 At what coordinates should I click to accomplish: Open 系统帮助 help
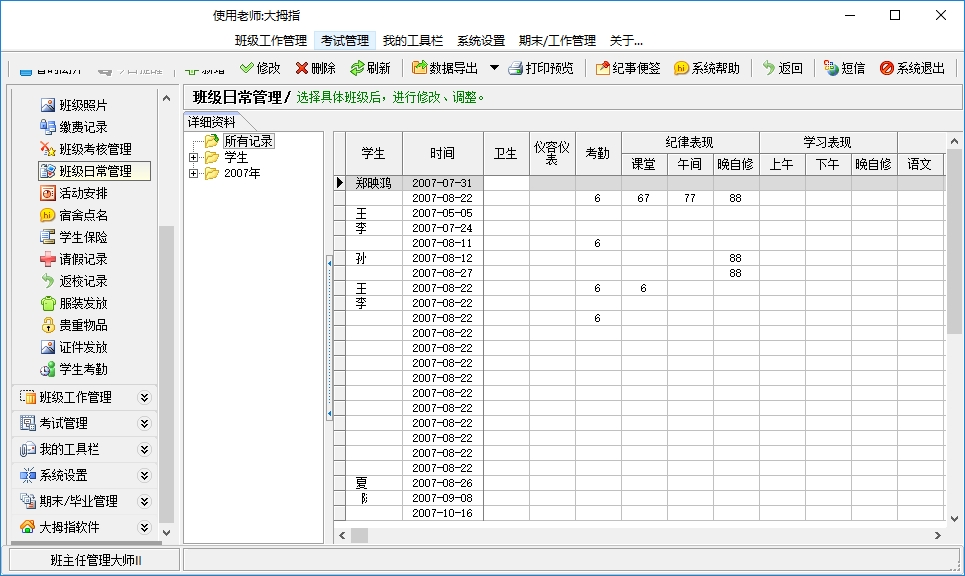(x=706, y=68)
